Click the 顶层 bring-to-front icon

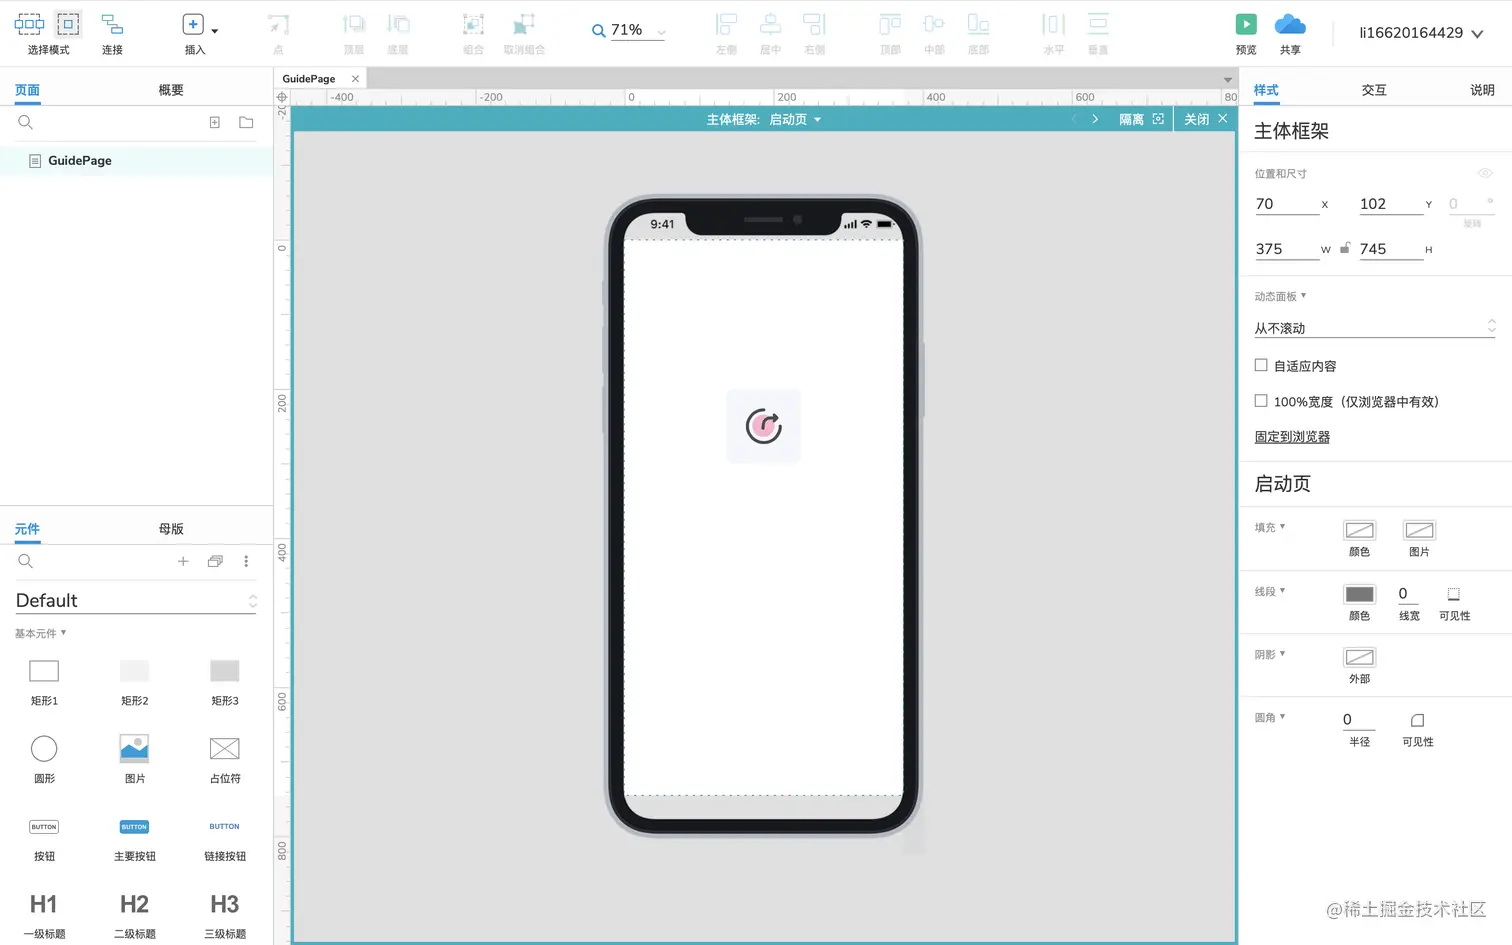tap(354, 24)
